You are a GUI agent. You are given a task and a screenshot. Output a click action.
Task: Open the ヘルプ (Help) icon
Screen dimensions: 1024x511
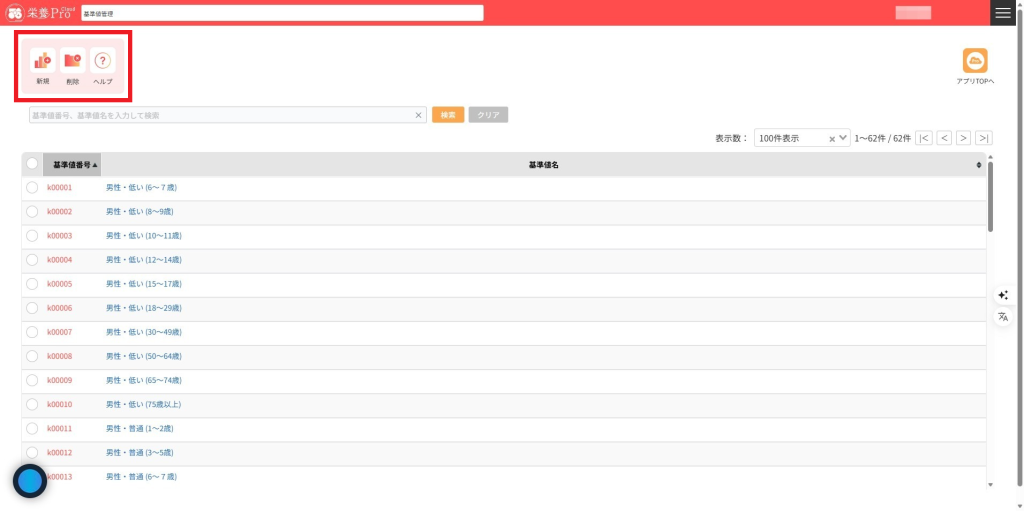[x=103, y=62]
